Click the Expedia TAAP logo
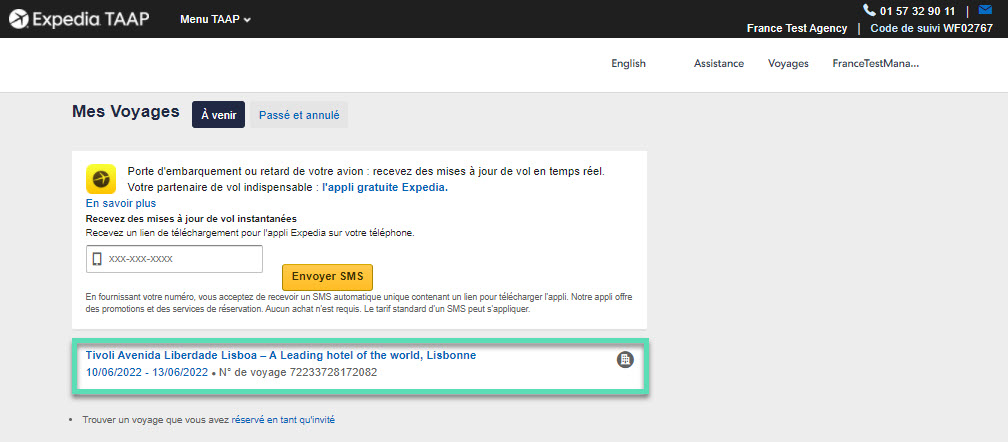This screenshot has height=442, width=1008. (x=79, y=19)
